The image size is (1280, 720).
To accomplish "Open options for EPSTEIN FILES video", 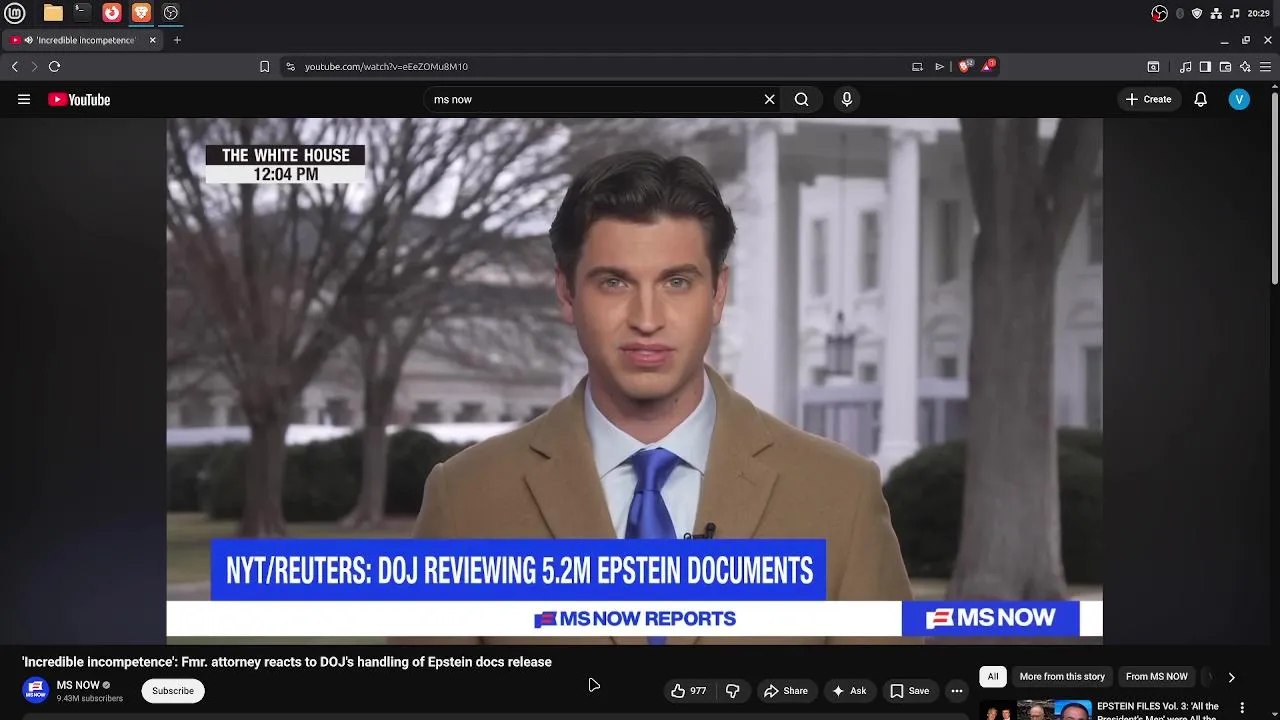I will (1243, 708).
